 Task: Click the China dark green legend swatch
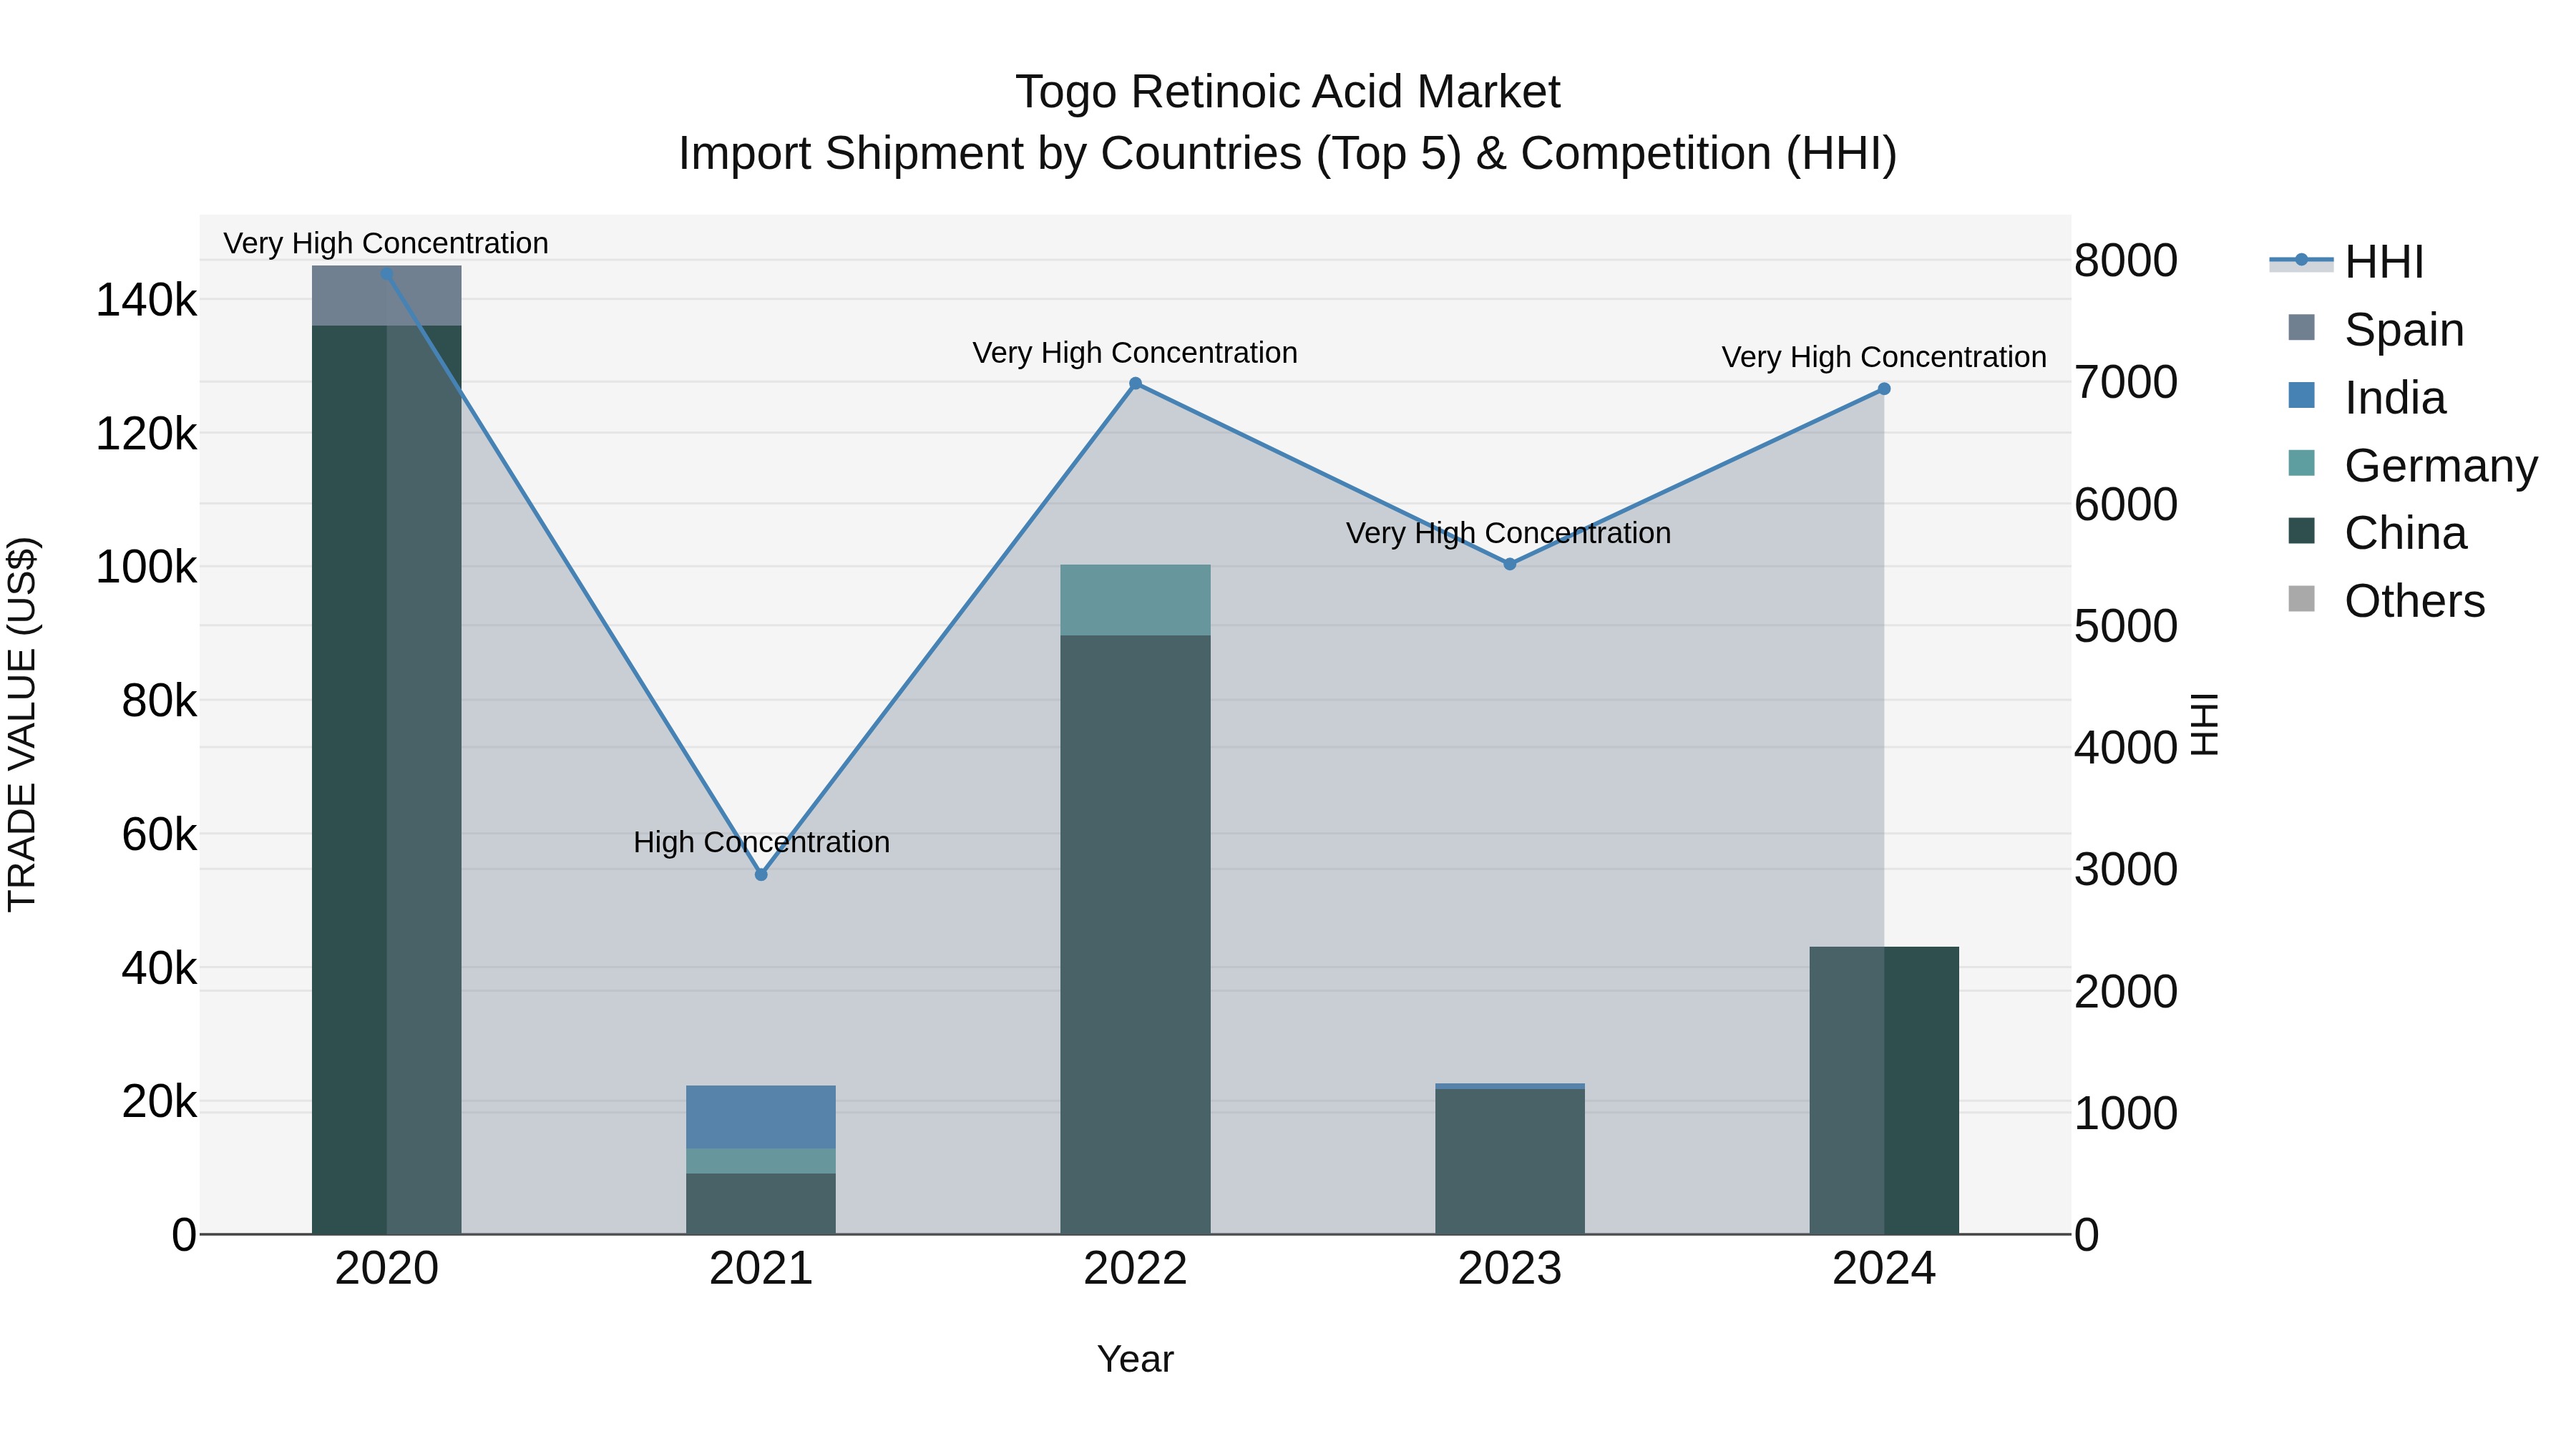tap(2301, 531)
